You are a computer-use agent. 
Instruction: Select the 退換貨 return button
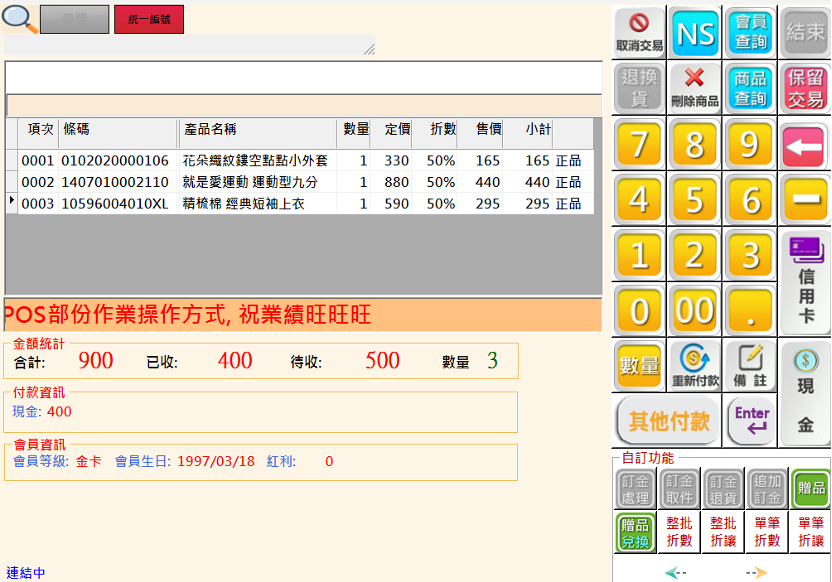click(639, 88)
